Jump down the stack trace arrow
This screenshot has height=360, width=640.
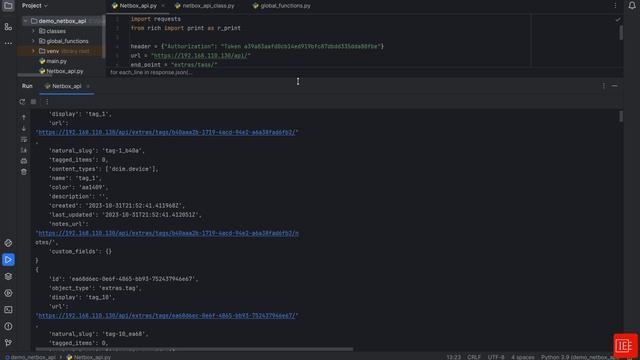(24, 129)
